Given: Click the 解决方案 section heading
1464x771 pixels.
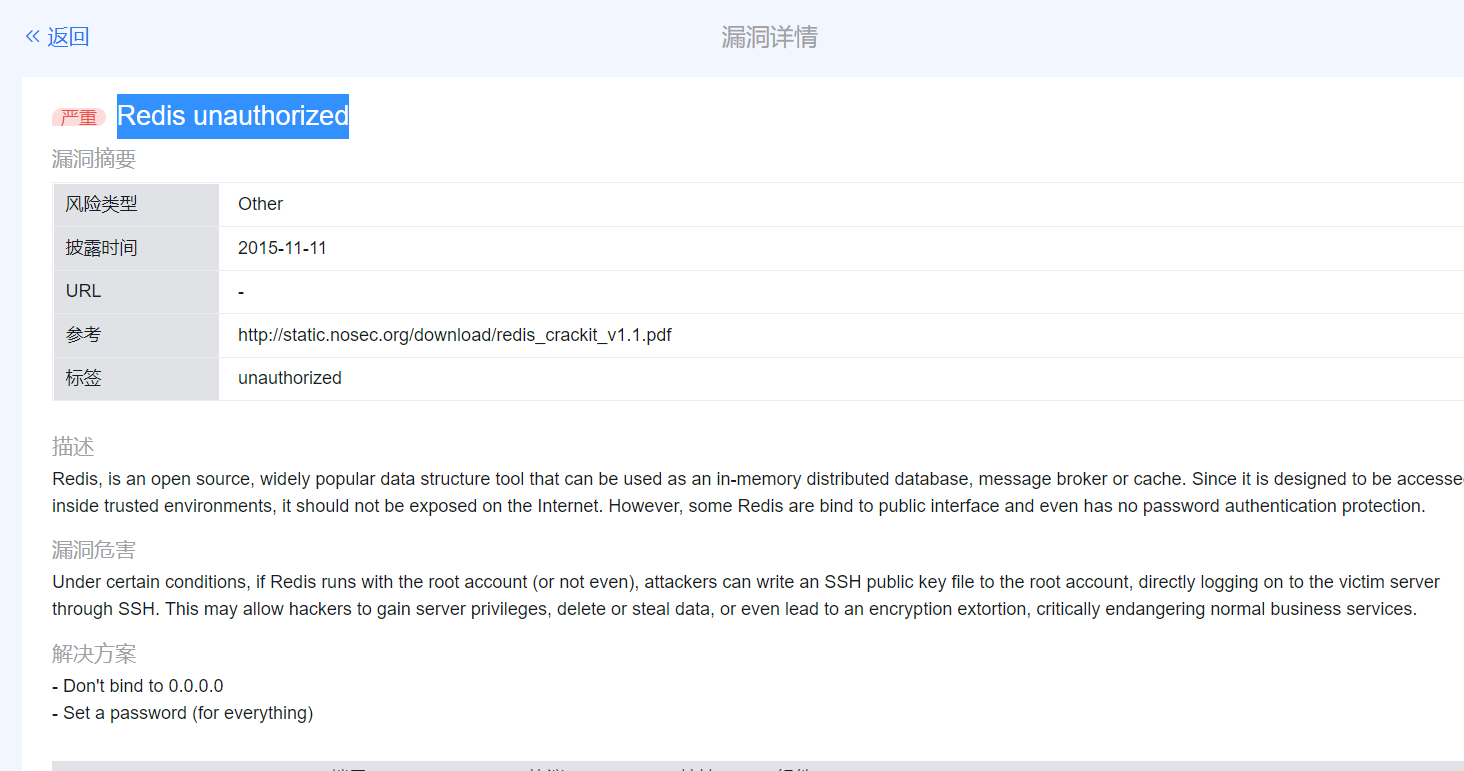Looking at the screenshot, I should [93, 653].
